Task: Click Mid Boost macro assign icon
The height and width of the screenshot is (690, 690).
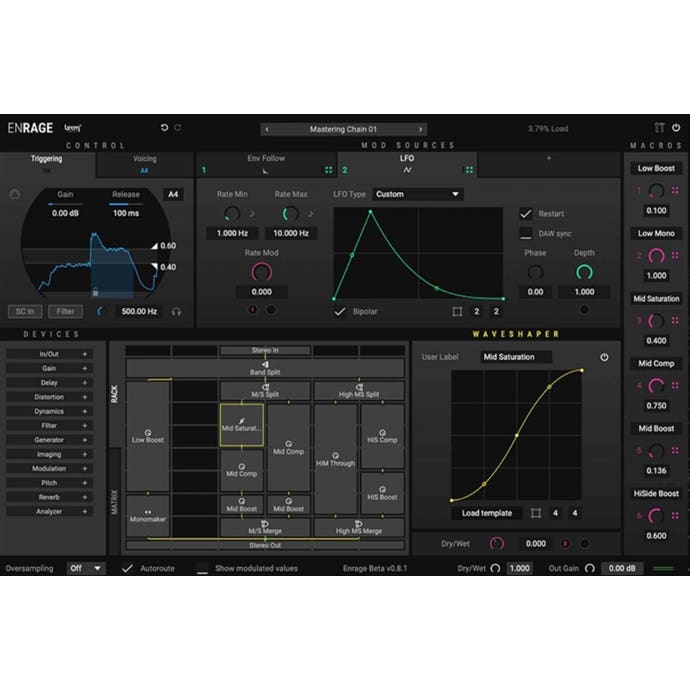Action: pos(675,451)
